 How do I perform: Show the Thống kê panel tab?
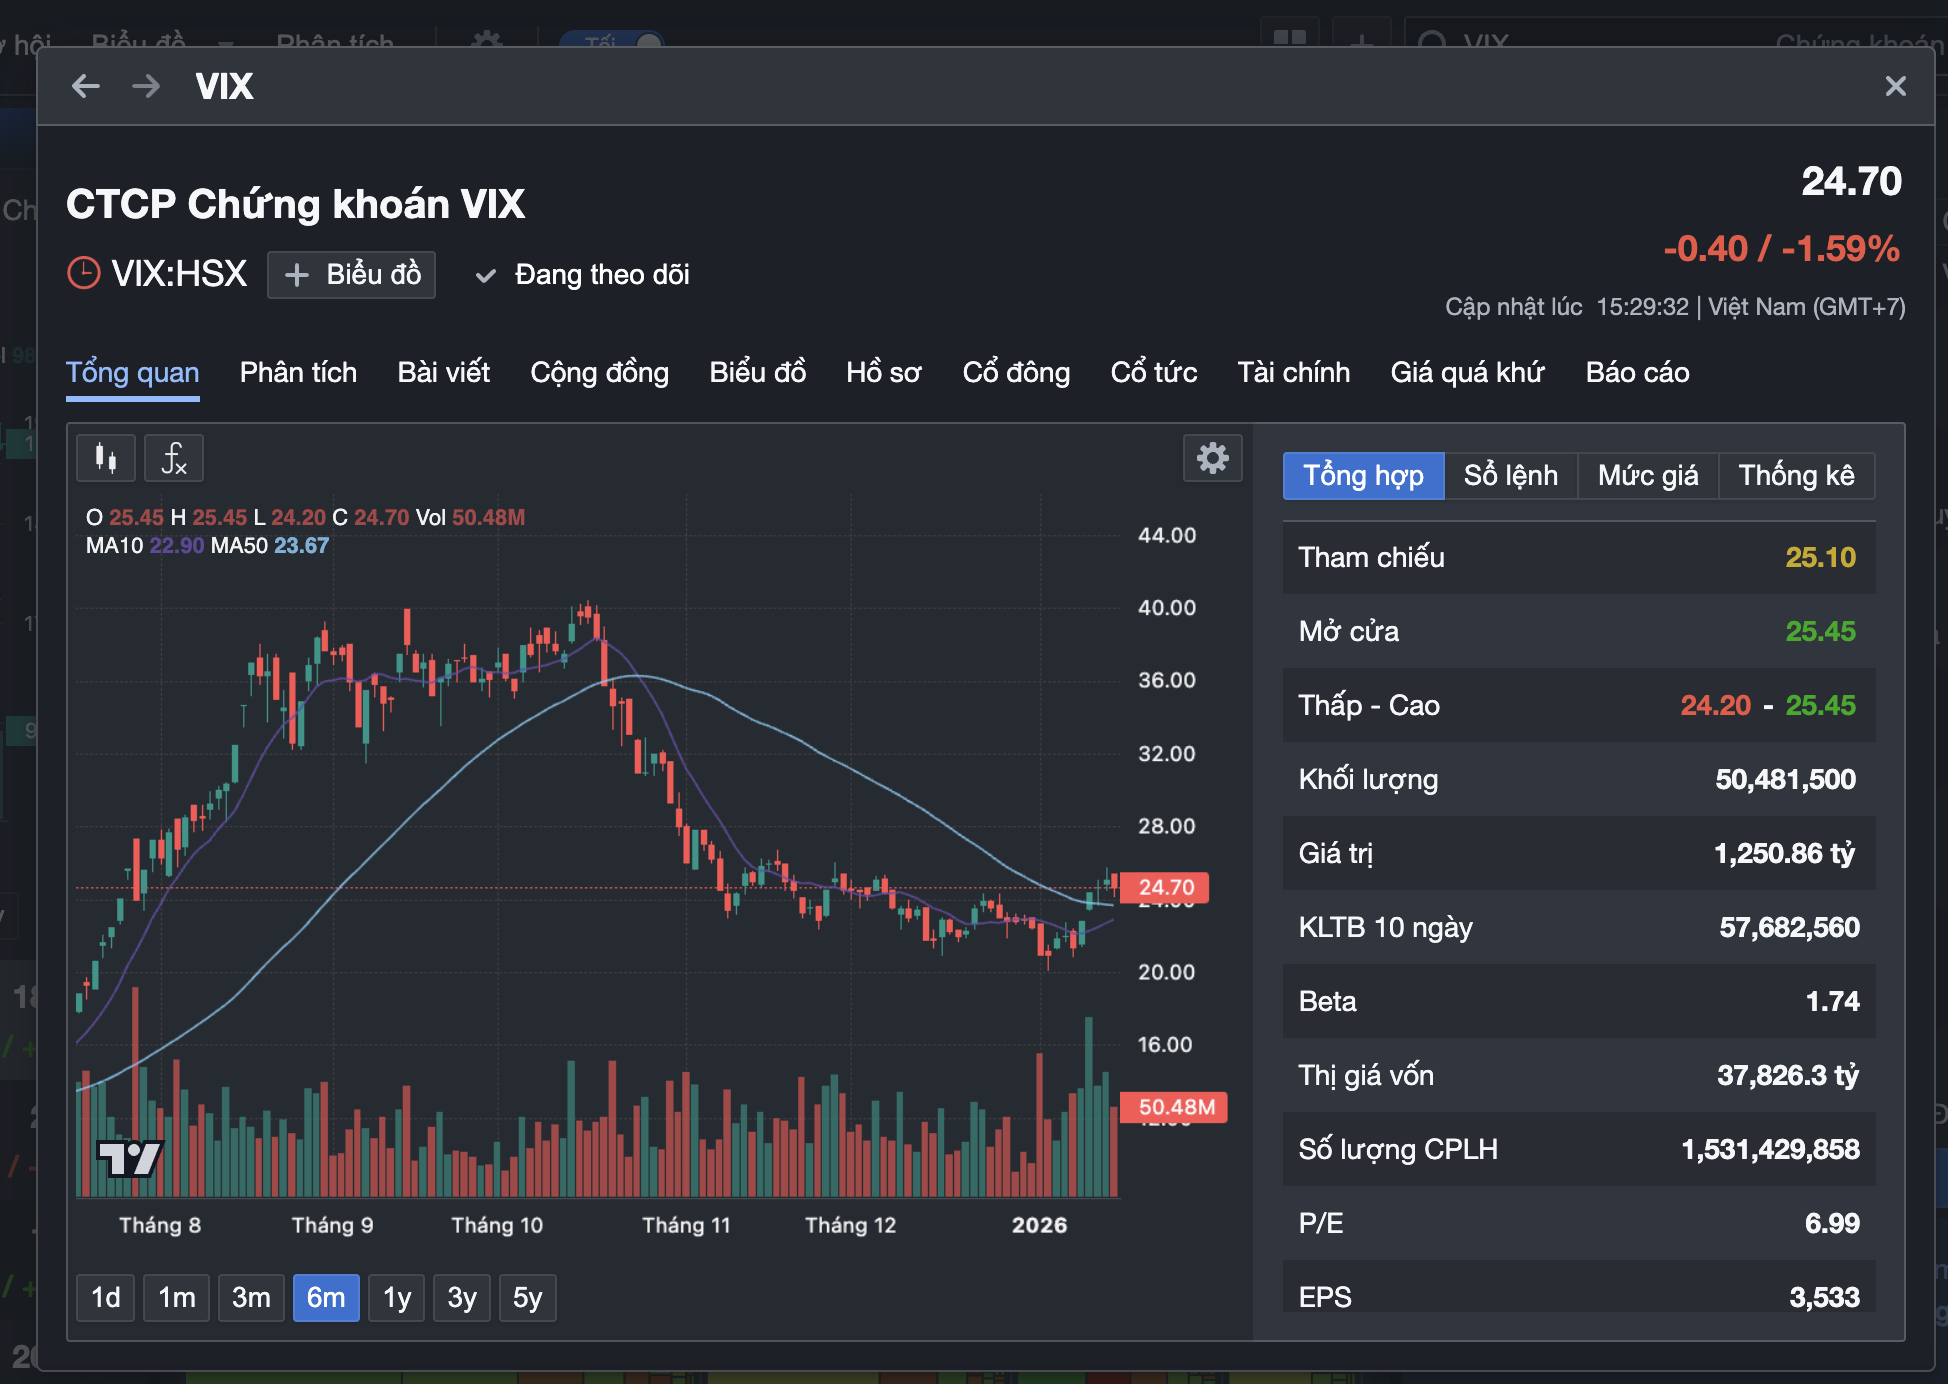click(x=1796, y=475)
